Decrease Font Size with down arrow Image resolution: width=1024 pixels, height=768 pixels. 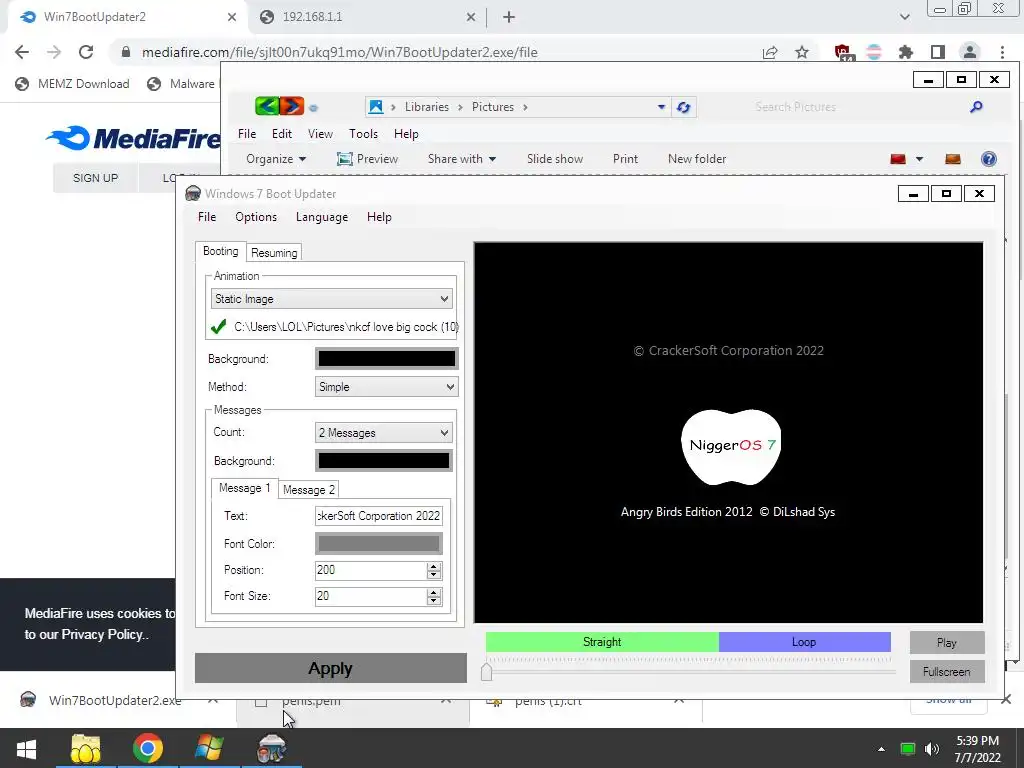click(434, 600)
